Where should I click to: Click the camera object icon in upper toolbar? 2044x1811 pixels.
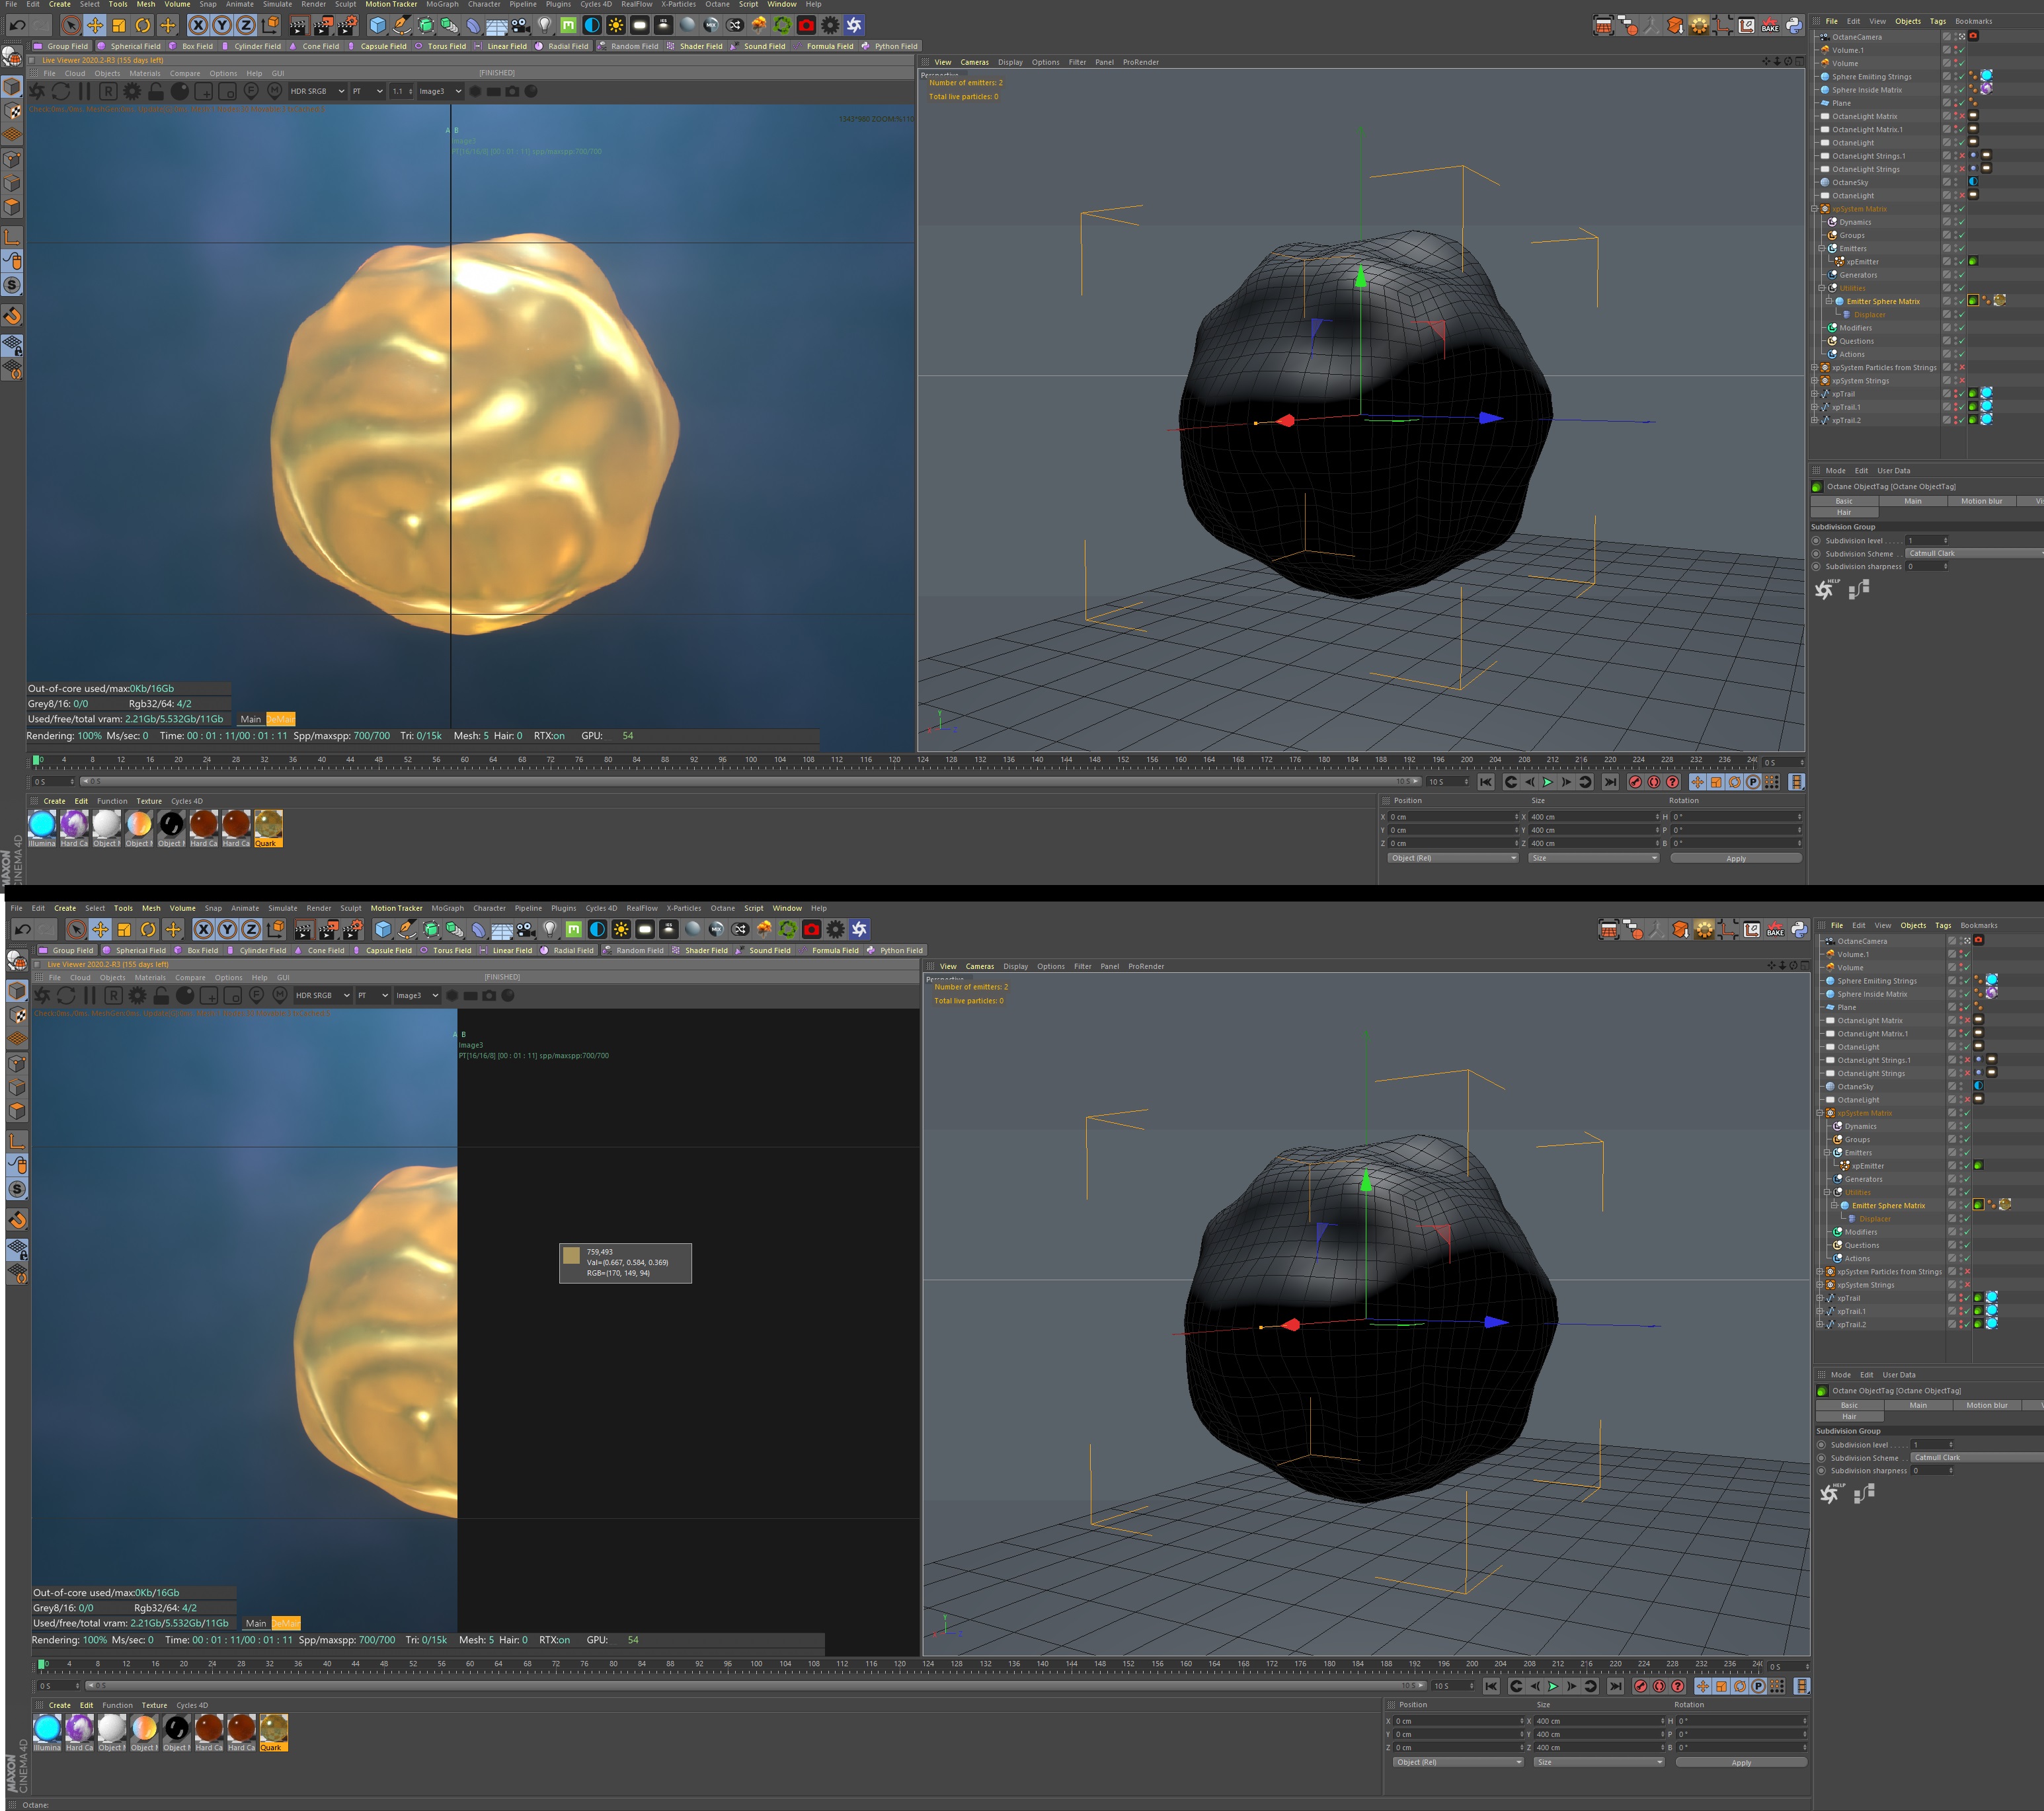[x=521, y=25]
